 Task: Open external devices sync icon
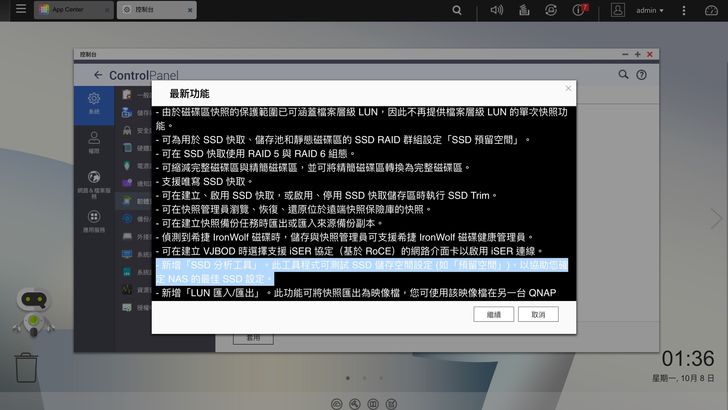551,10
